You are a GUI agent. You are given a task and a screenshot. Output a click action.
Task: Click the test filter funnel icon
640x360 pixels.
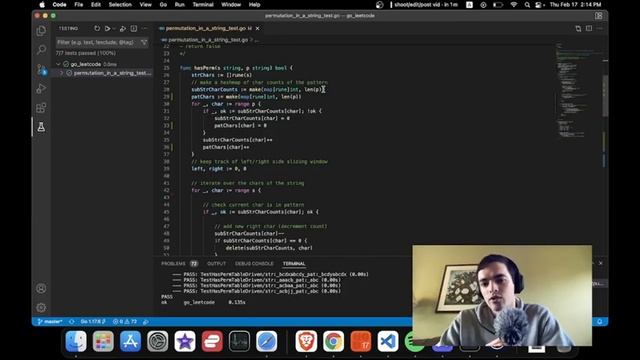click(x=144, y=42)
